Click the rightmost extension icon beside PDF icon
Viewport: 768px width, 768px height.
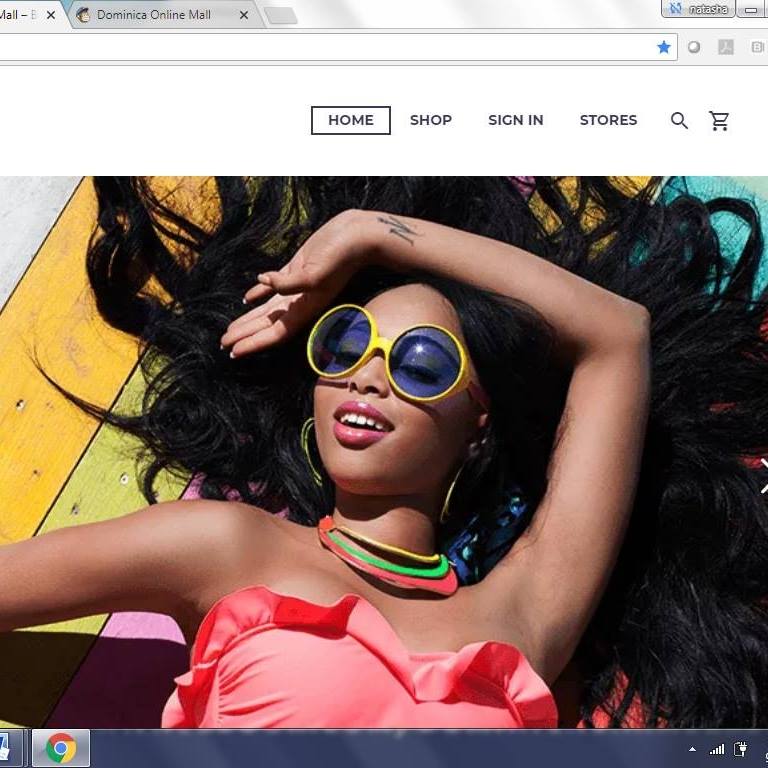coord(757,47)
